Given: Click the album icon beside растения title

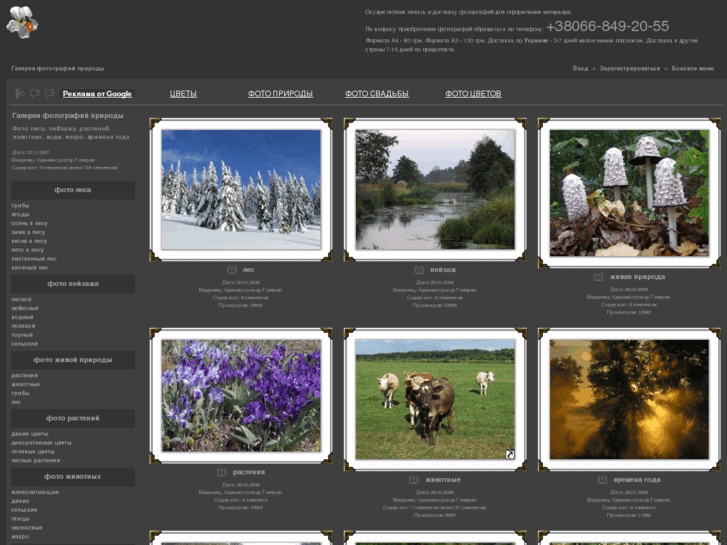Looking at the screenshot, I should coord(222,472).
